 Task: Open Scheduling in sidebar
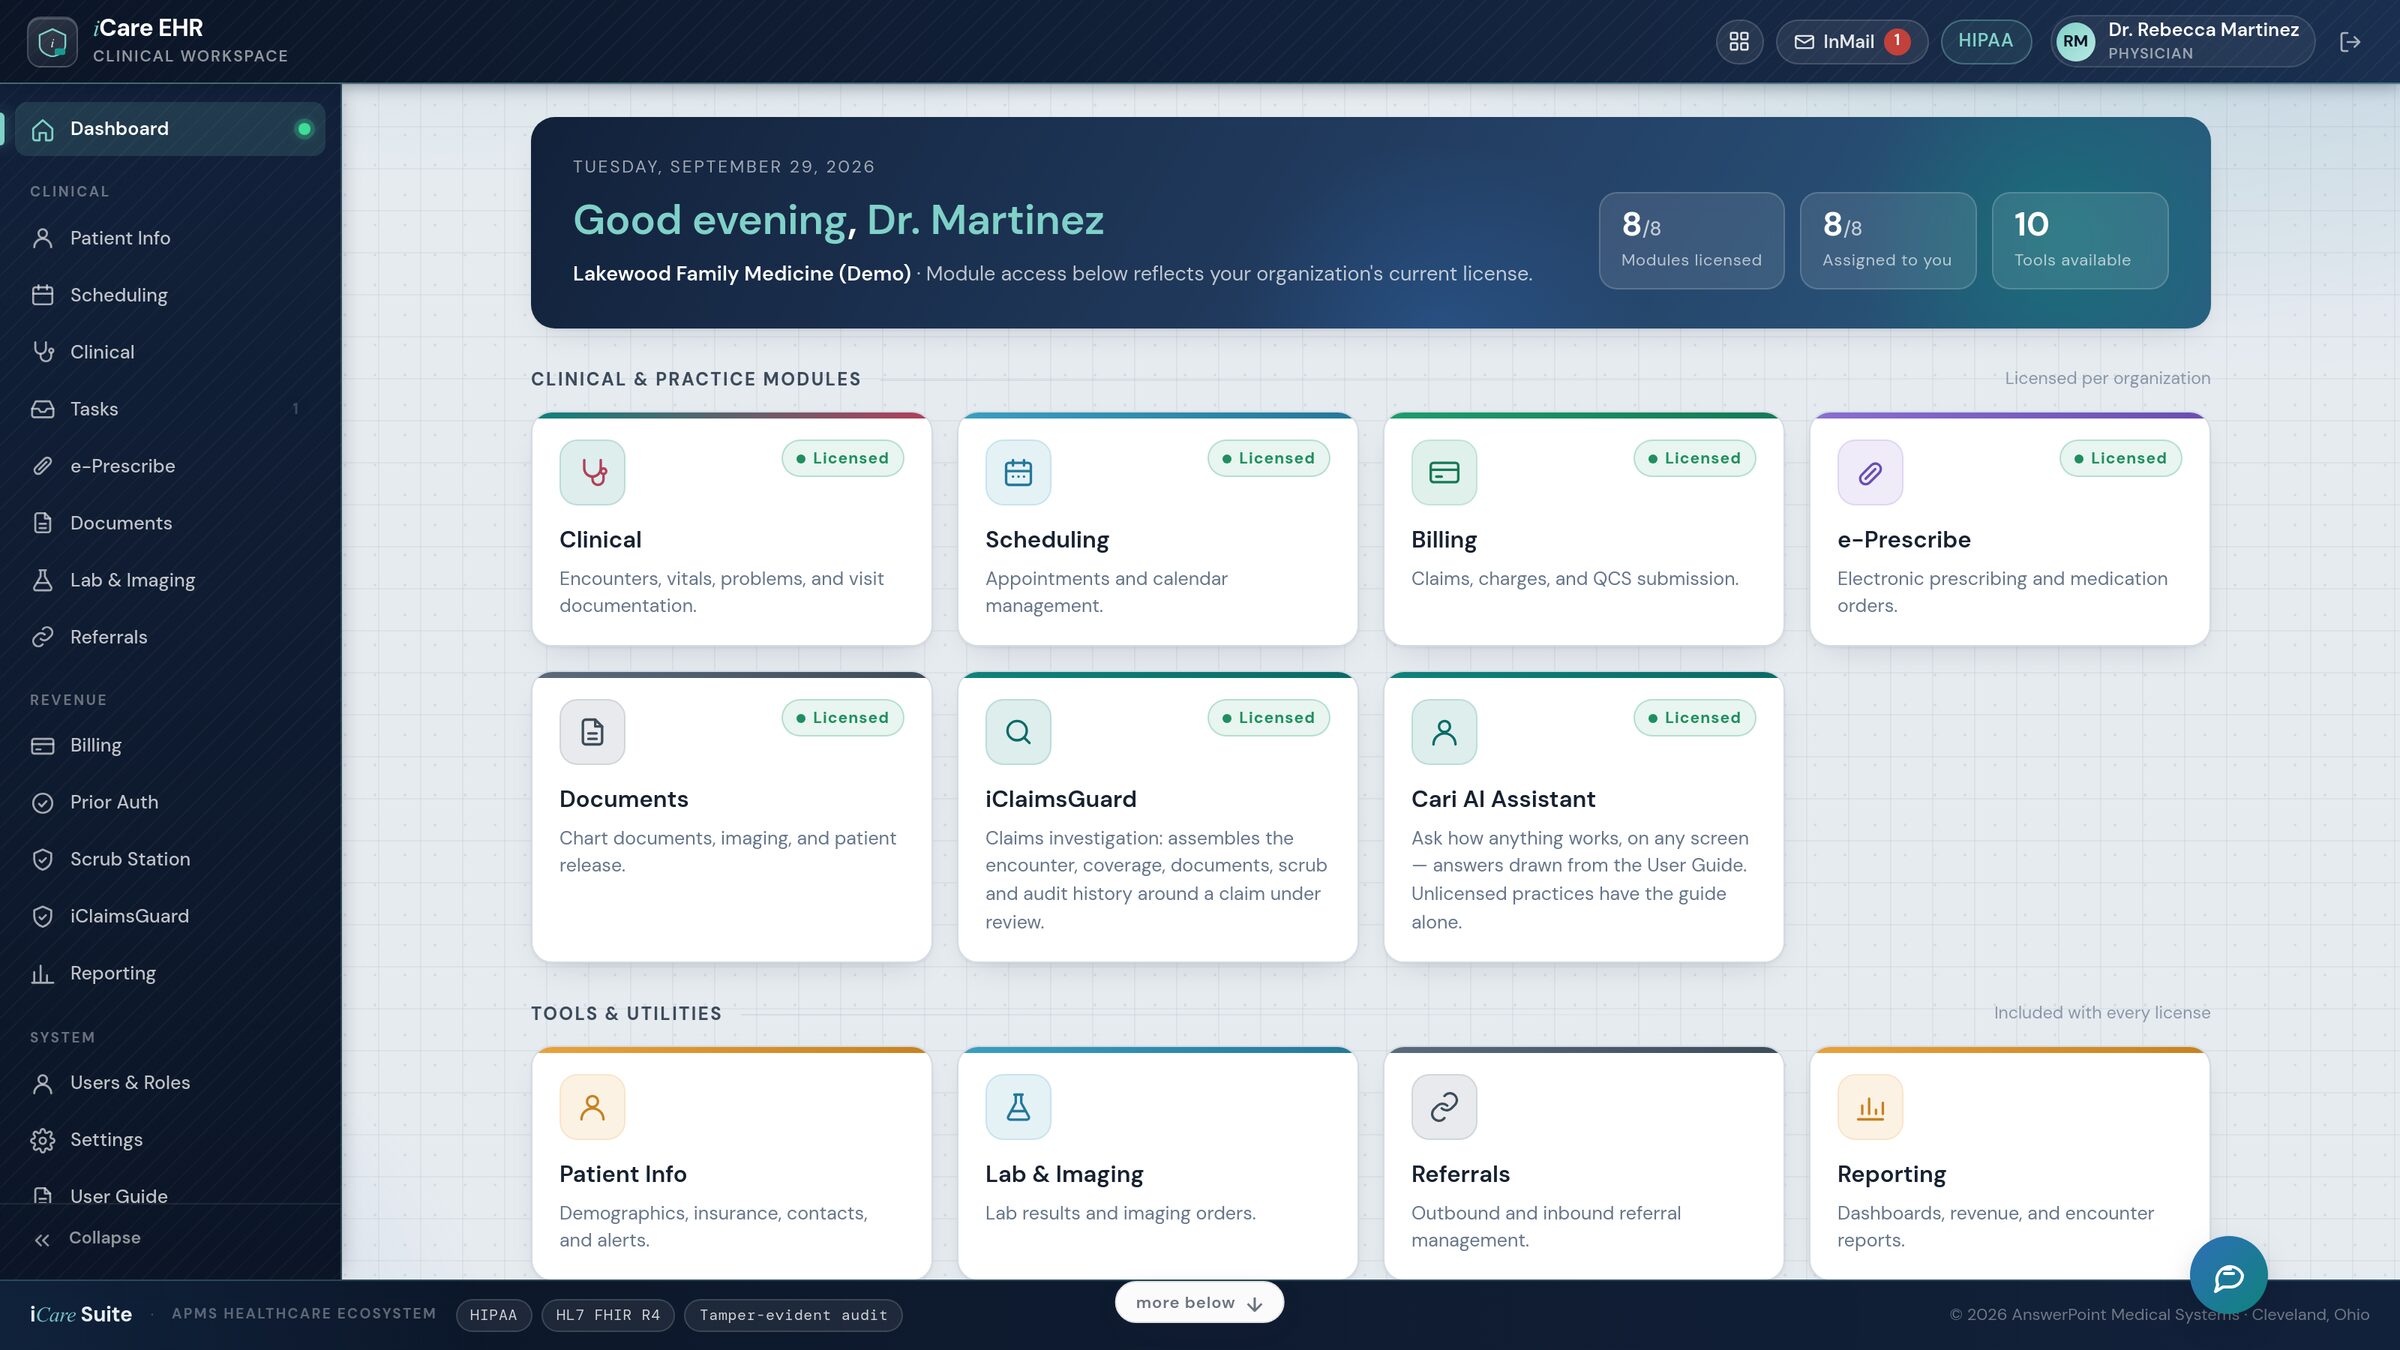[x=170, y=295]
